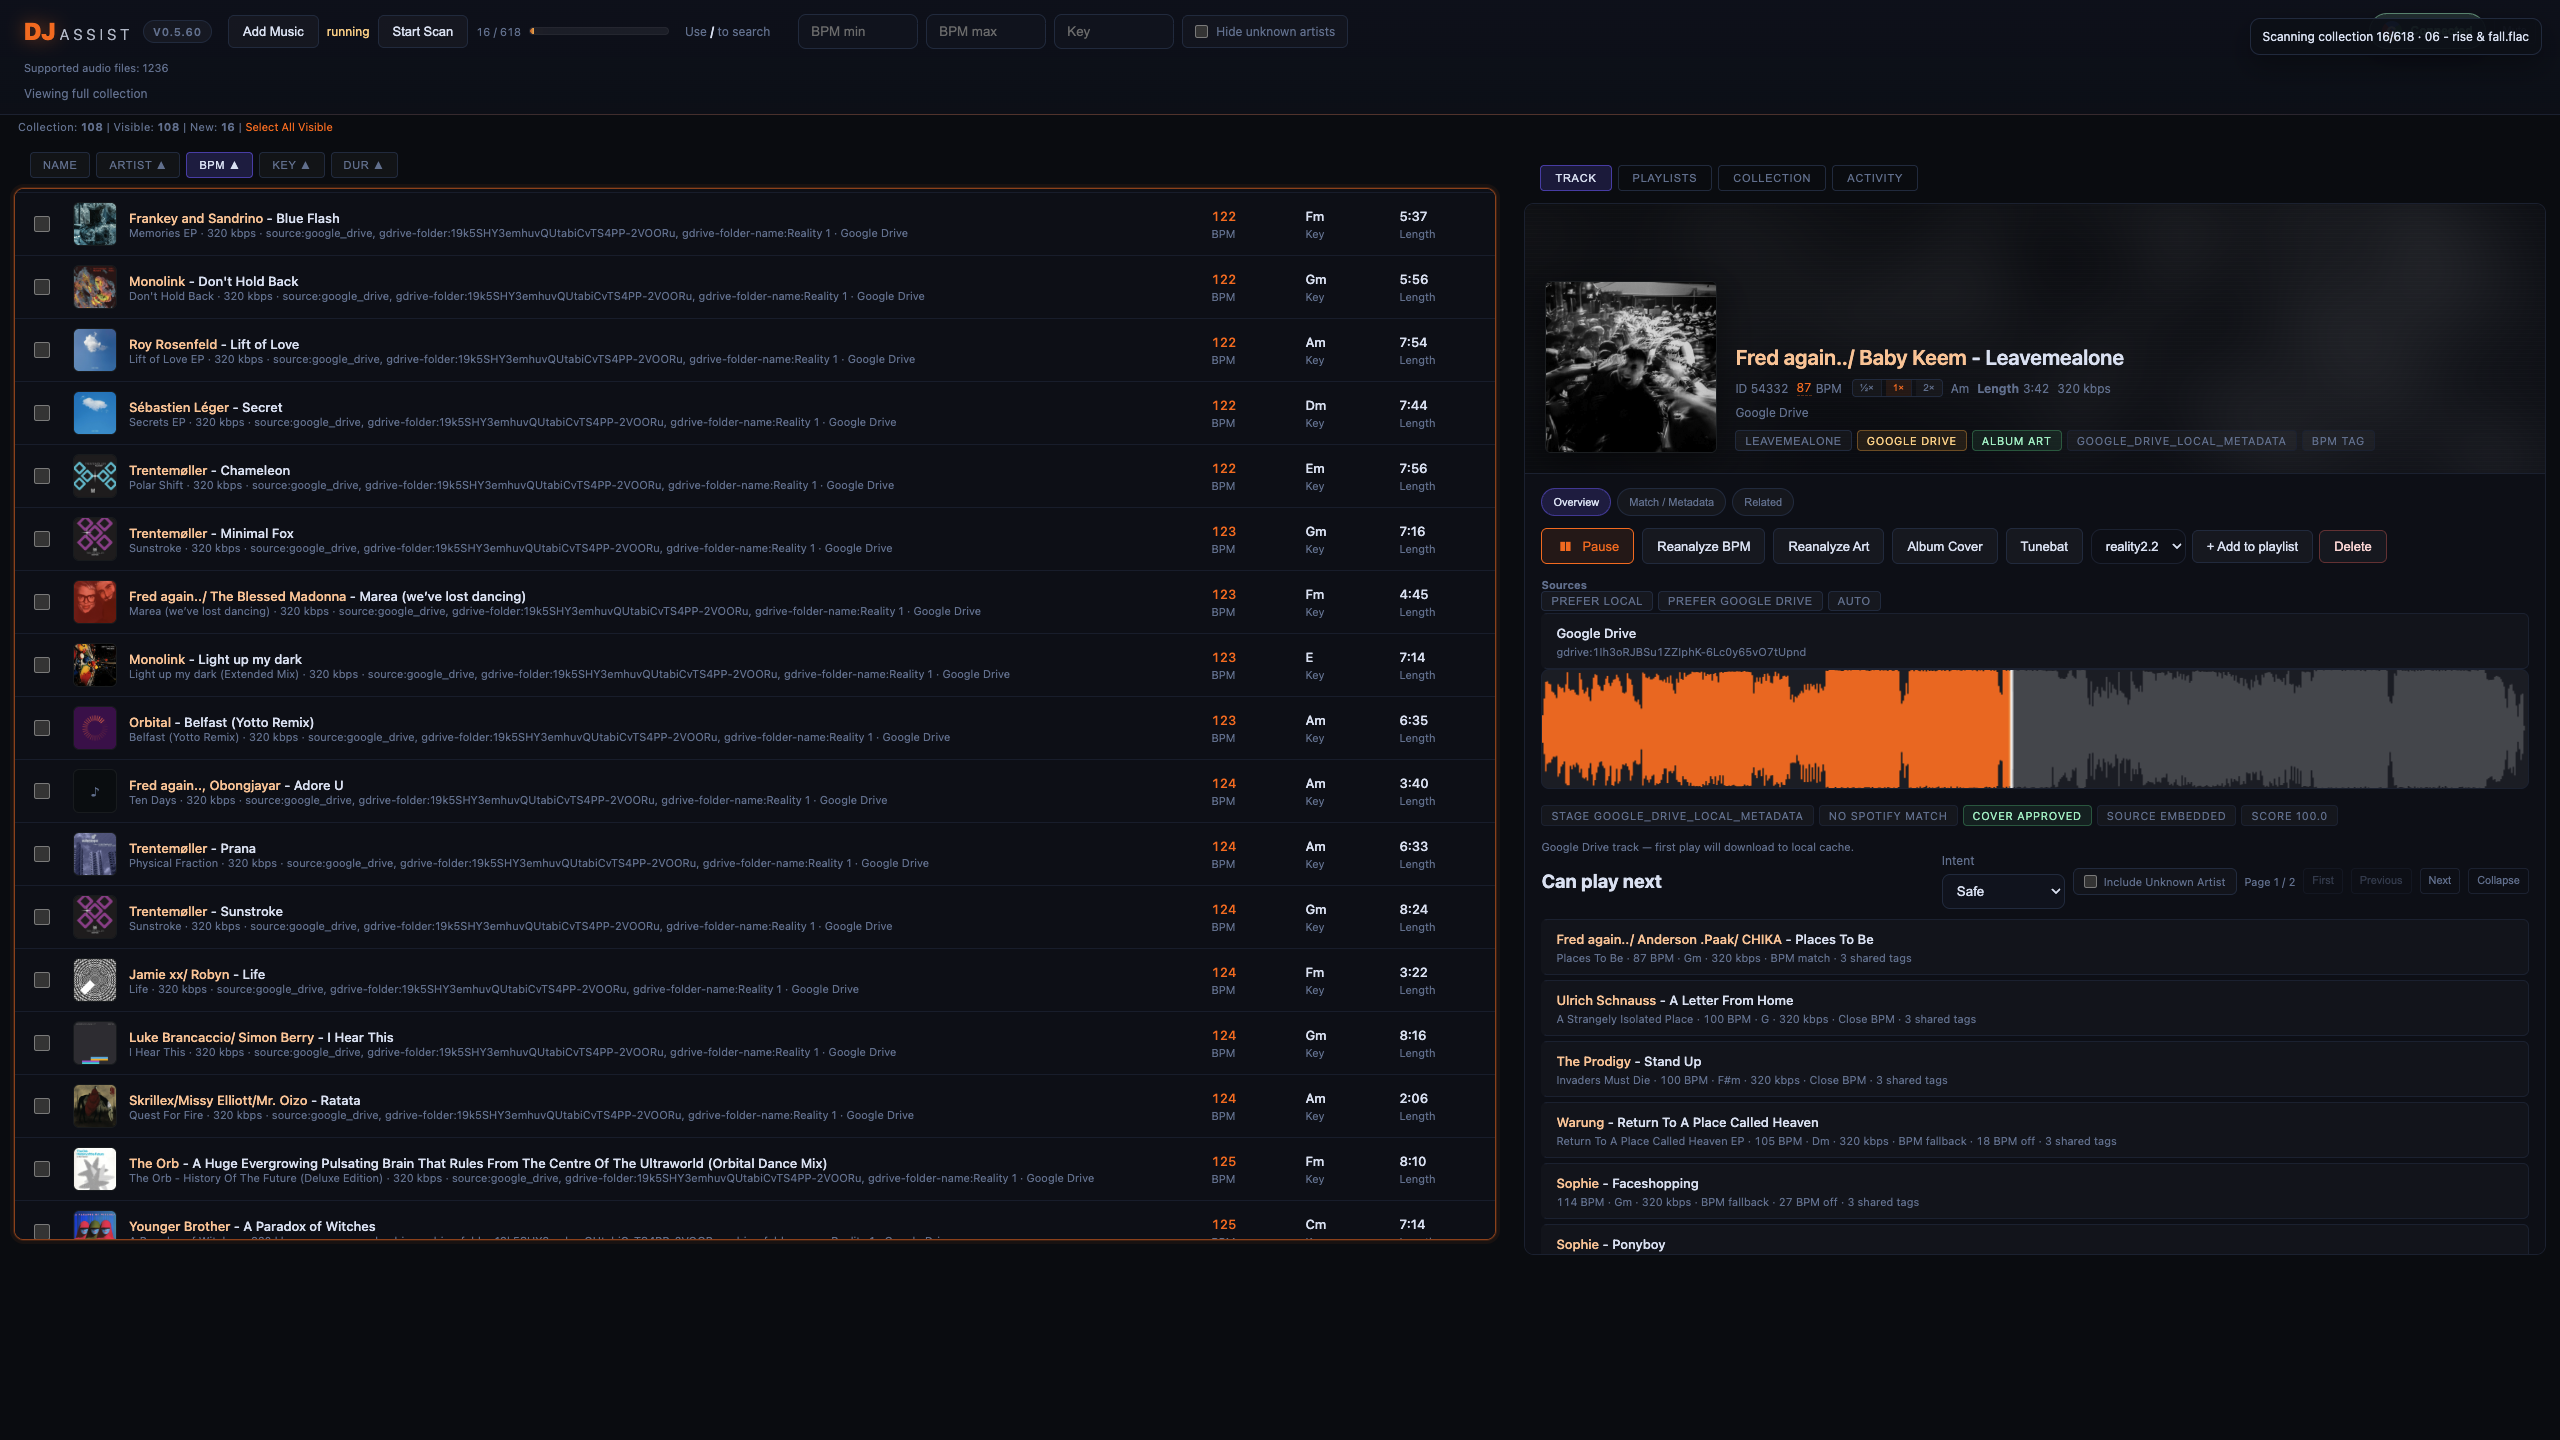Click Select All Visible link

click(289, 127)
